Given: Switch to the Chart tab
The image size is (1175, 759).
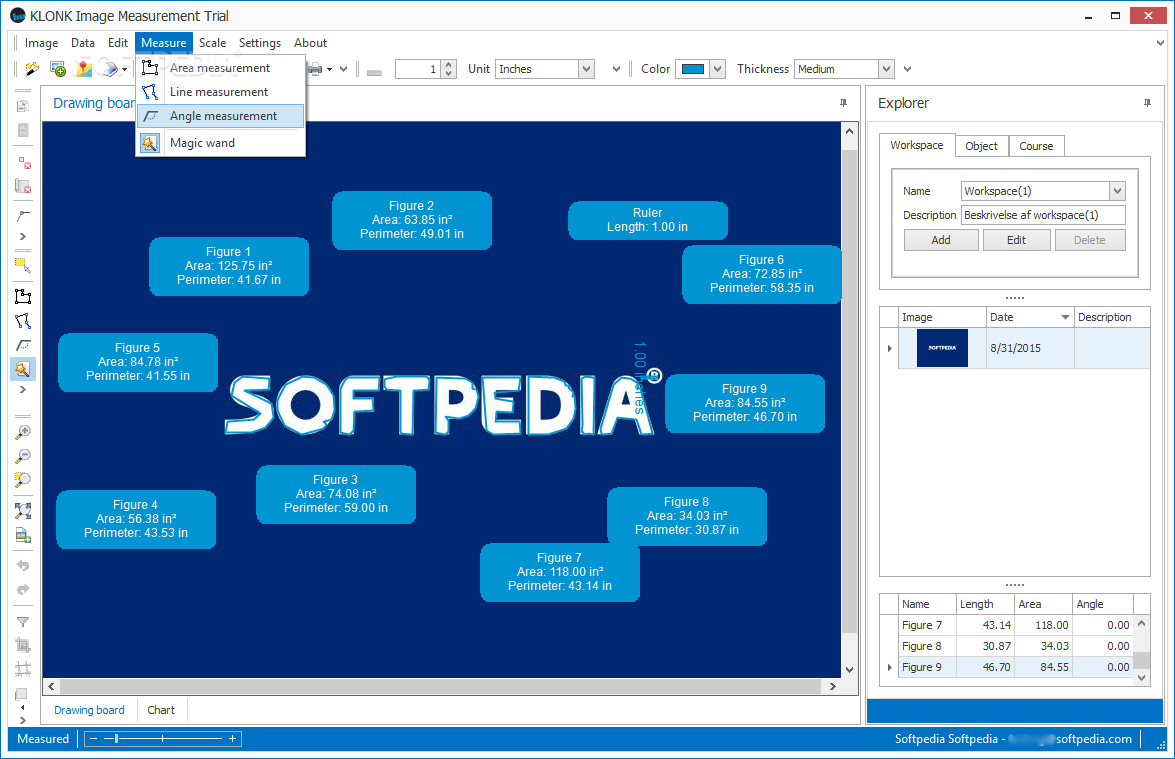Looking at the screenshot, I should click(160, 710).
